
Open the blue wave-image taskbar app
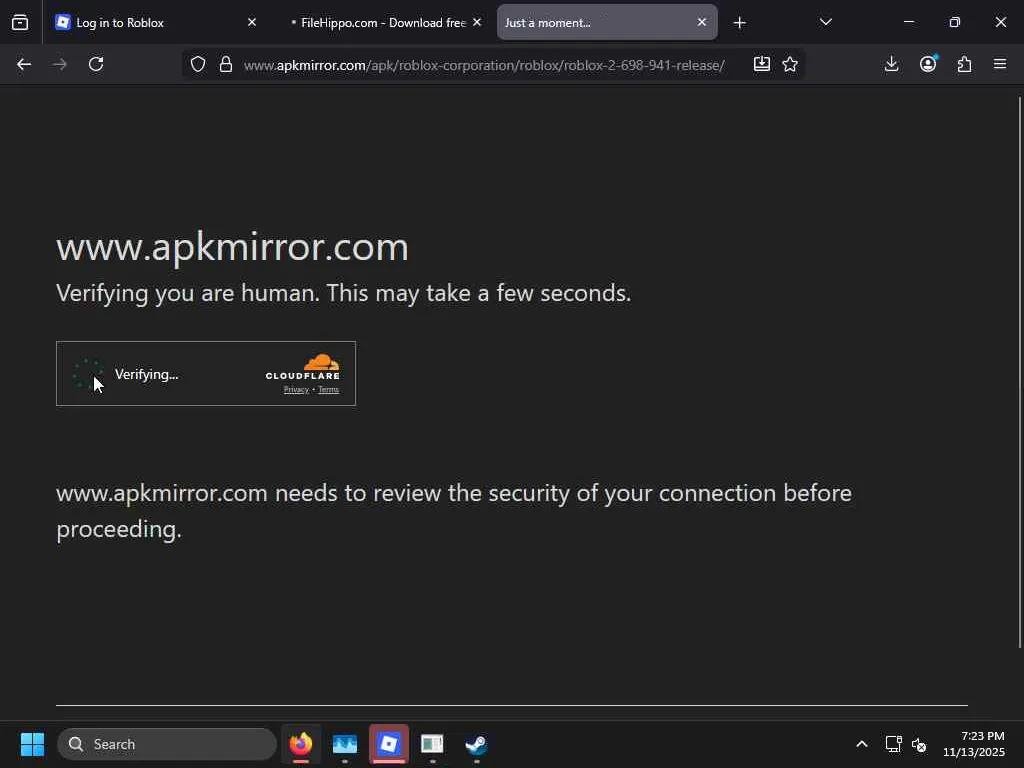pyautogui.click(x=345, y=744)
